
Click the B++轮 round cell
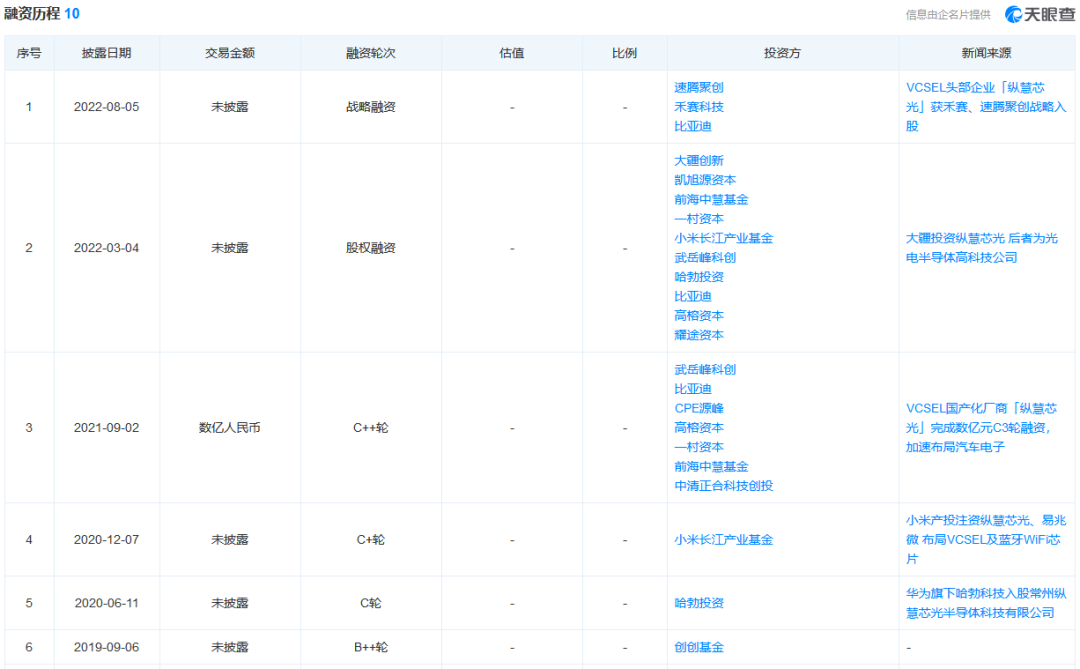click(371, 647)
